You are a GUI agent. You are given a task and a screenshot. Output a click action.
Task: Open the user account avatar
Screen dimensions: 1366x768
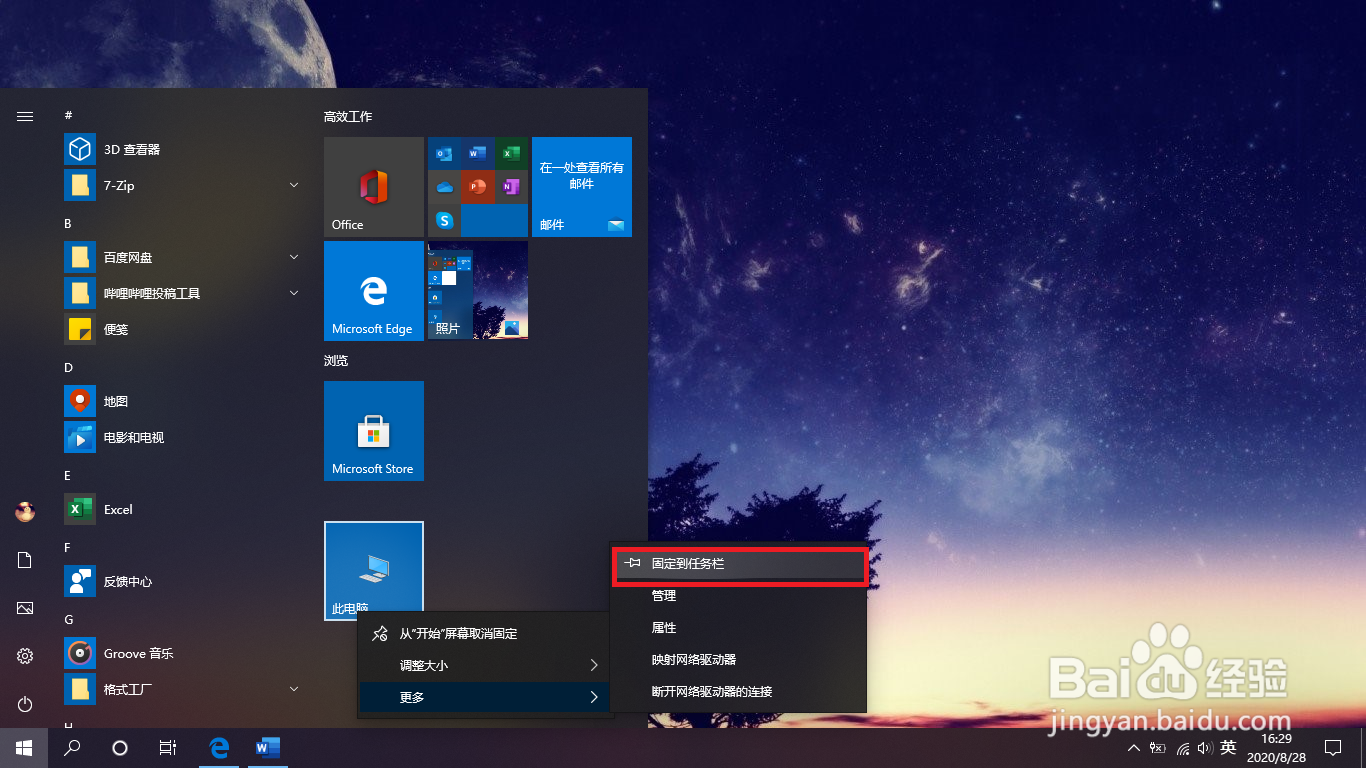[25, 512]
